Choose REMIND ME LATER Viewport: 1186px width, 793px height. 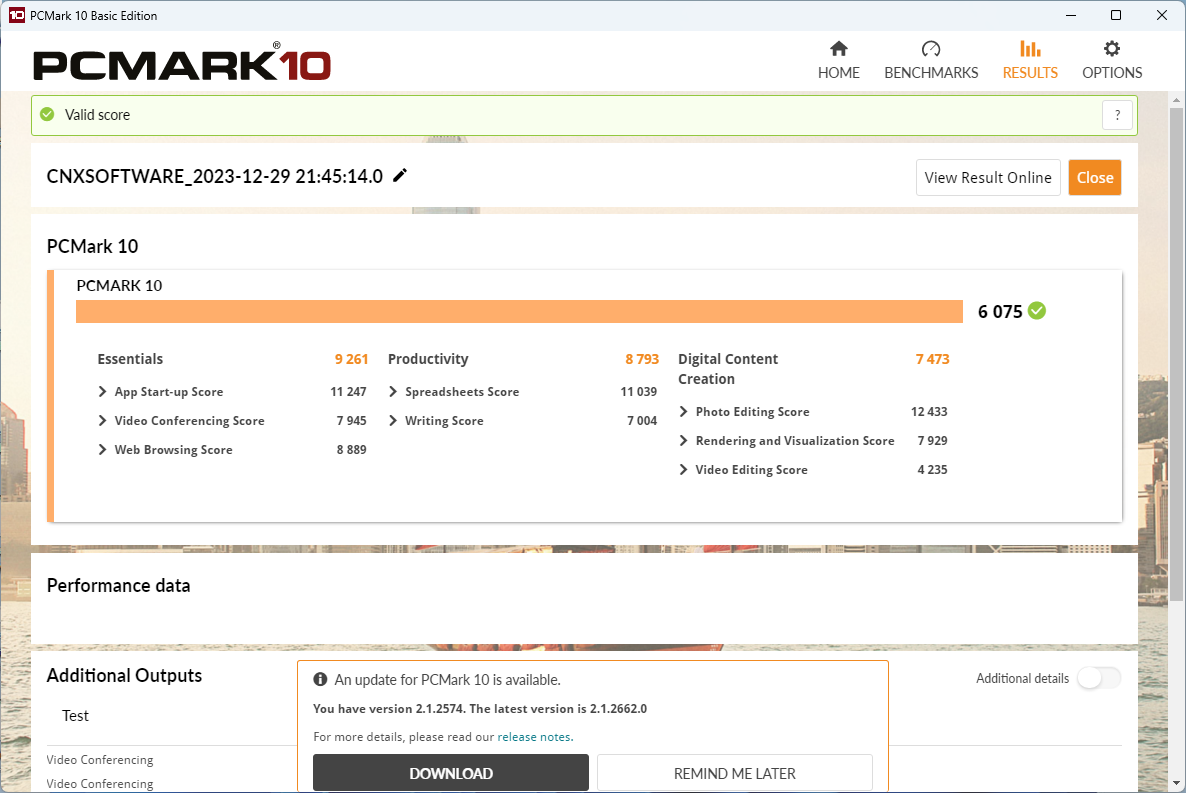pos(734,773)
